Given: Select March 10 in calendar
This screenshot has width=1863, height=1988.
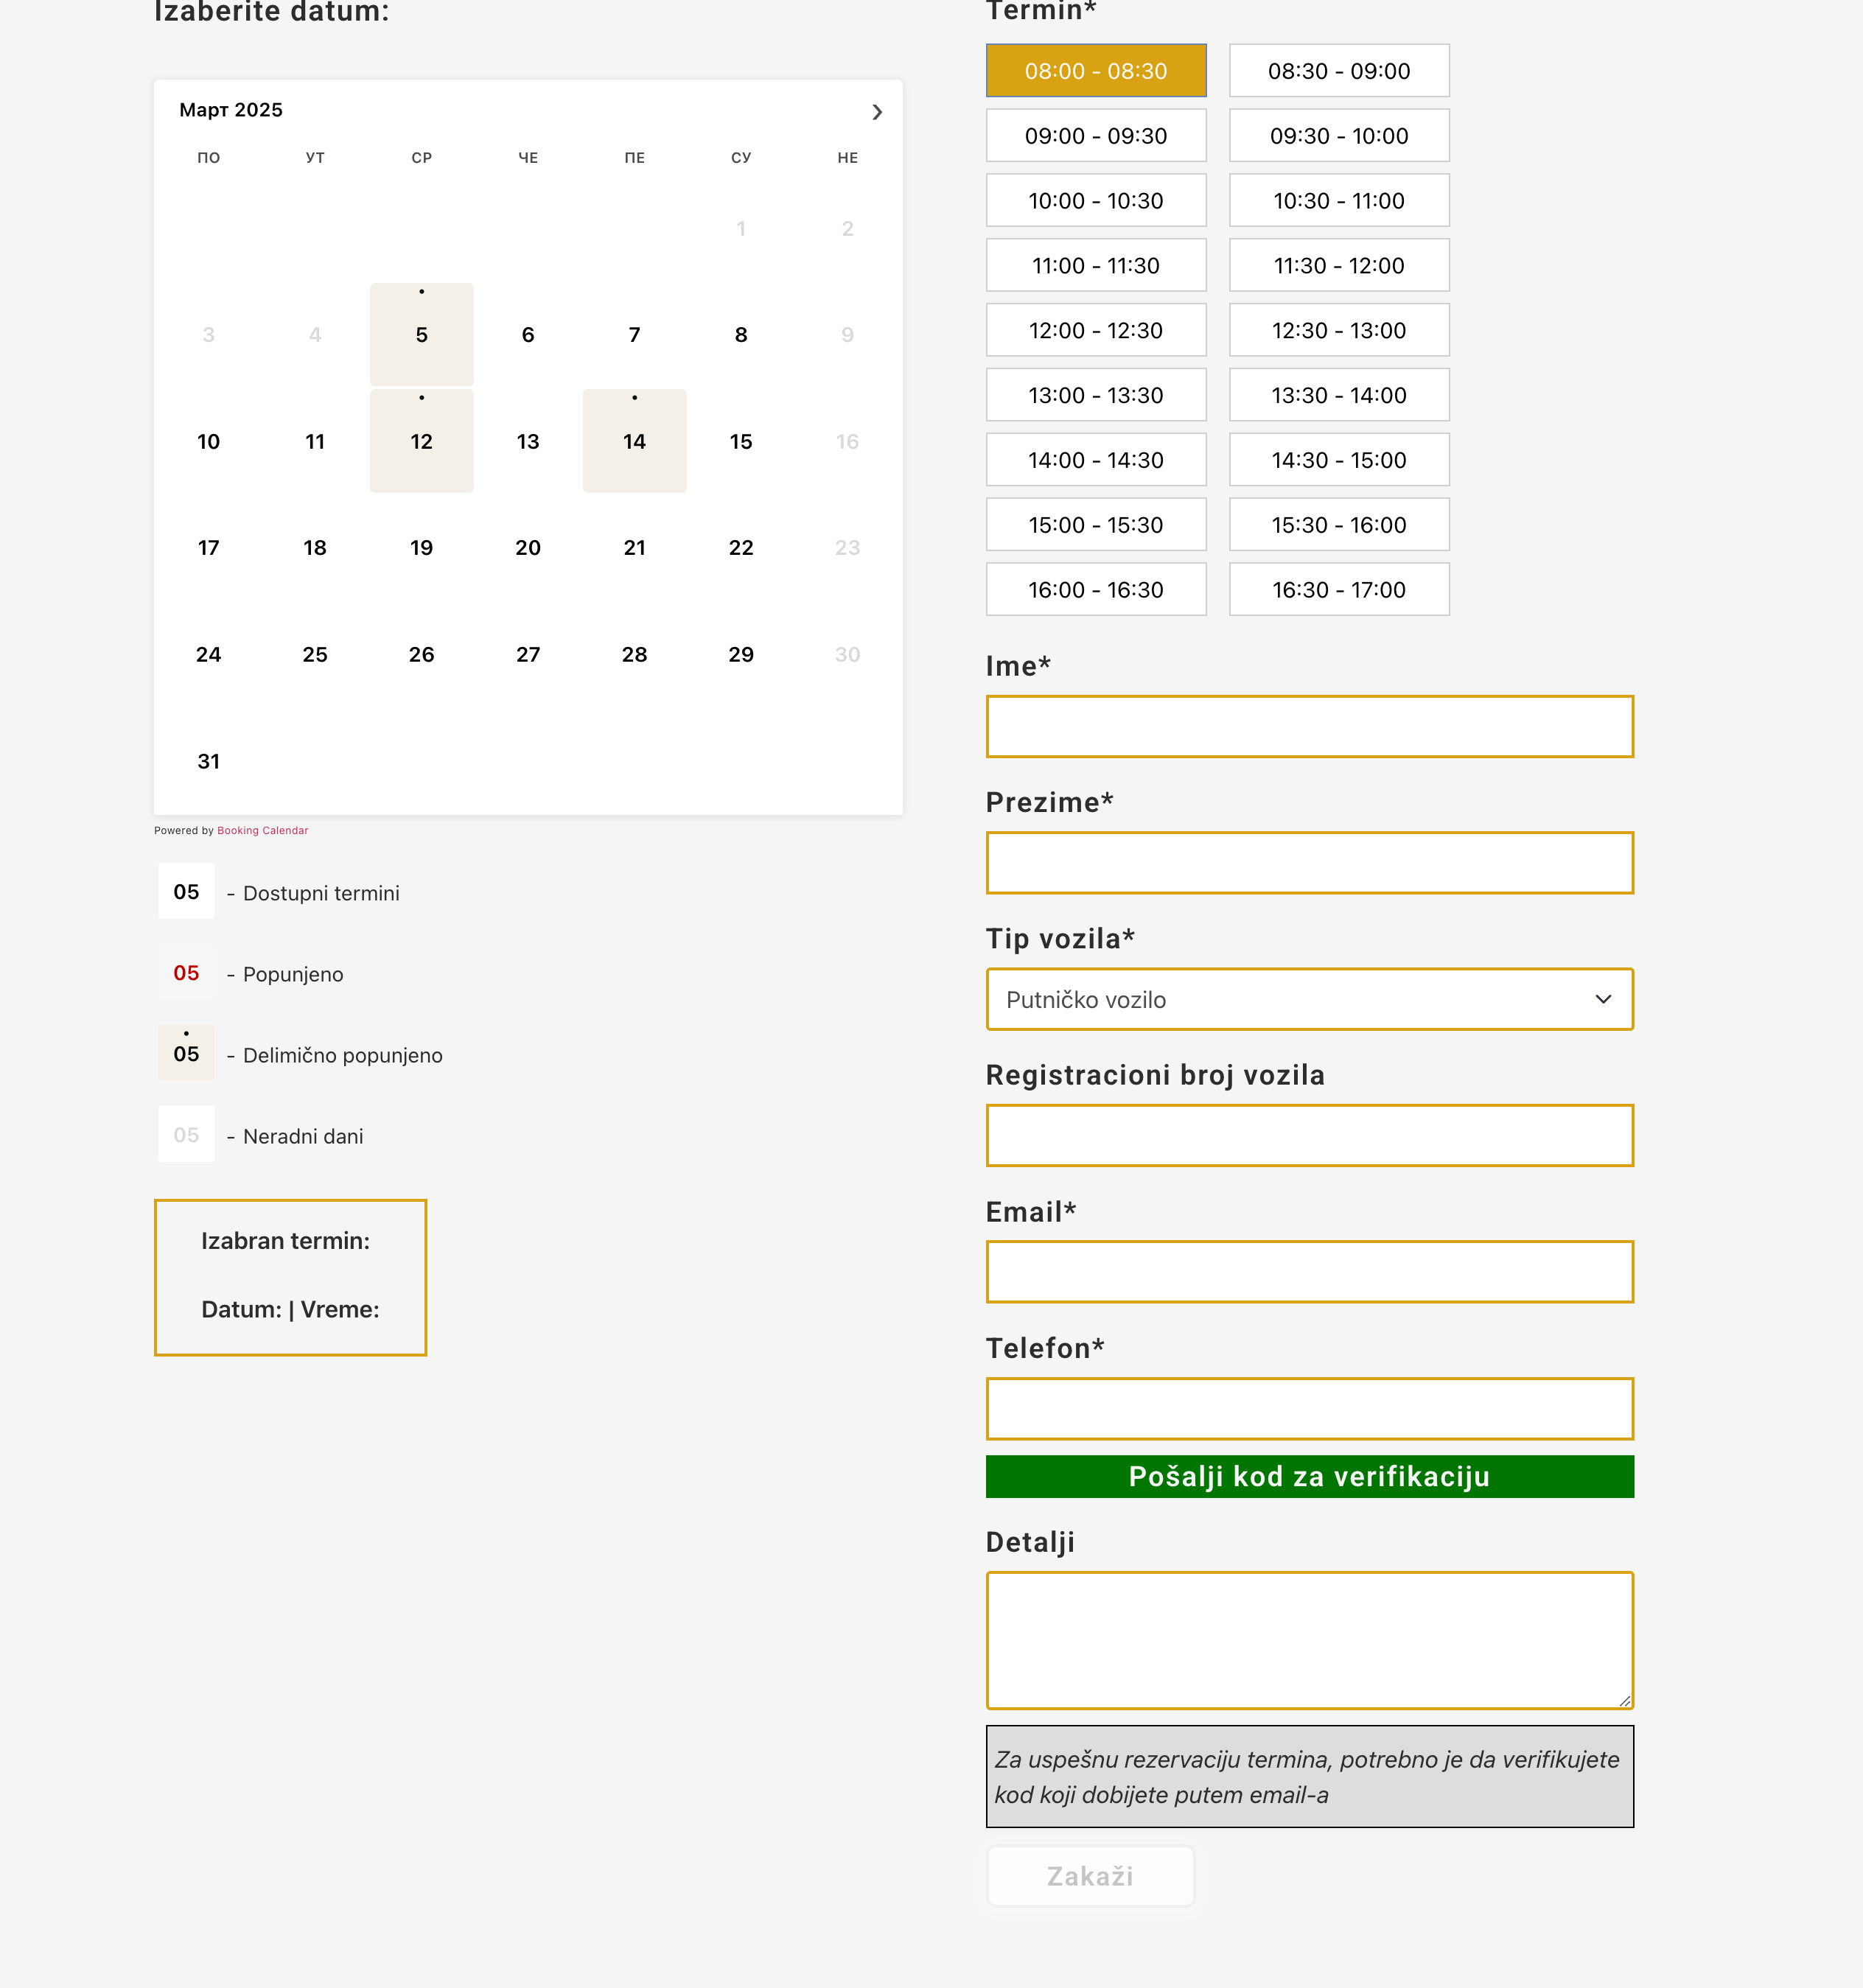Looking at the screenshot, I should click(x=208, y=441).
